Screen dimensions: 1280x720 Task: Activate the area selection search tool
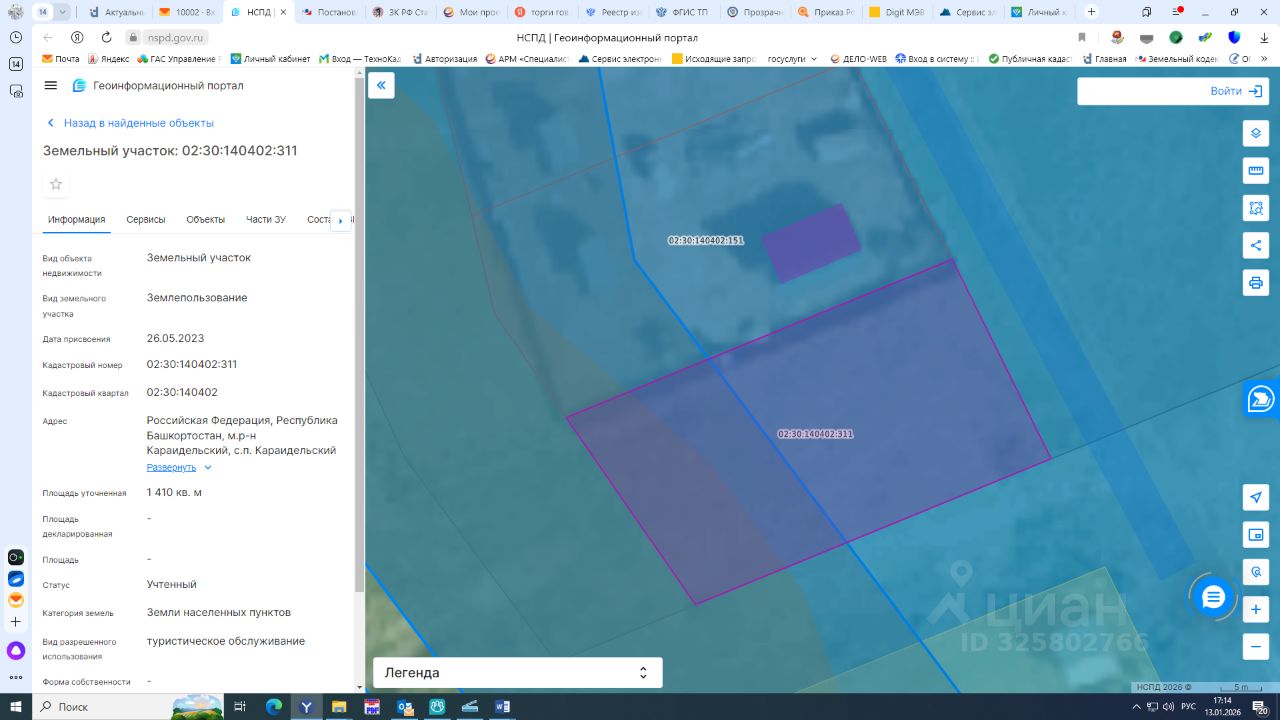(1256, 208)
